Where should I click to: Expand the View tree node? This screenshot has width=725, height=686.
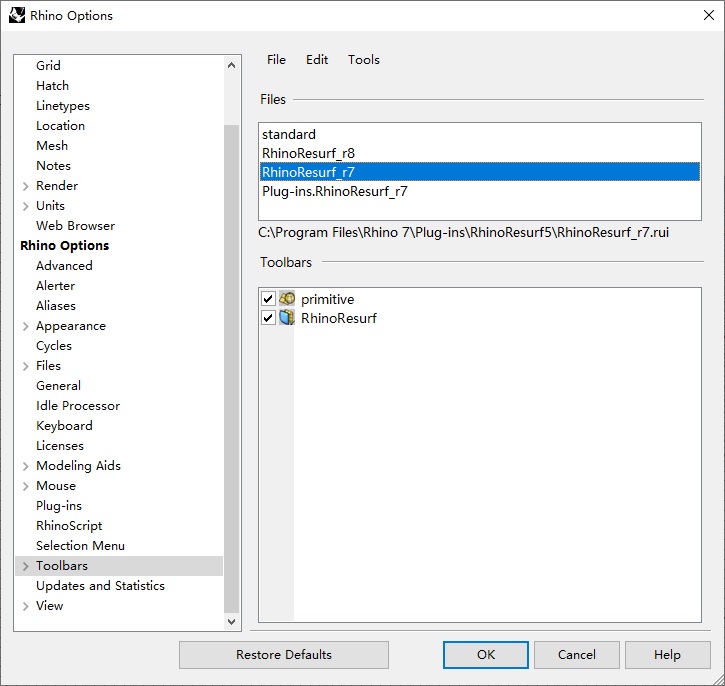(26, 606)
